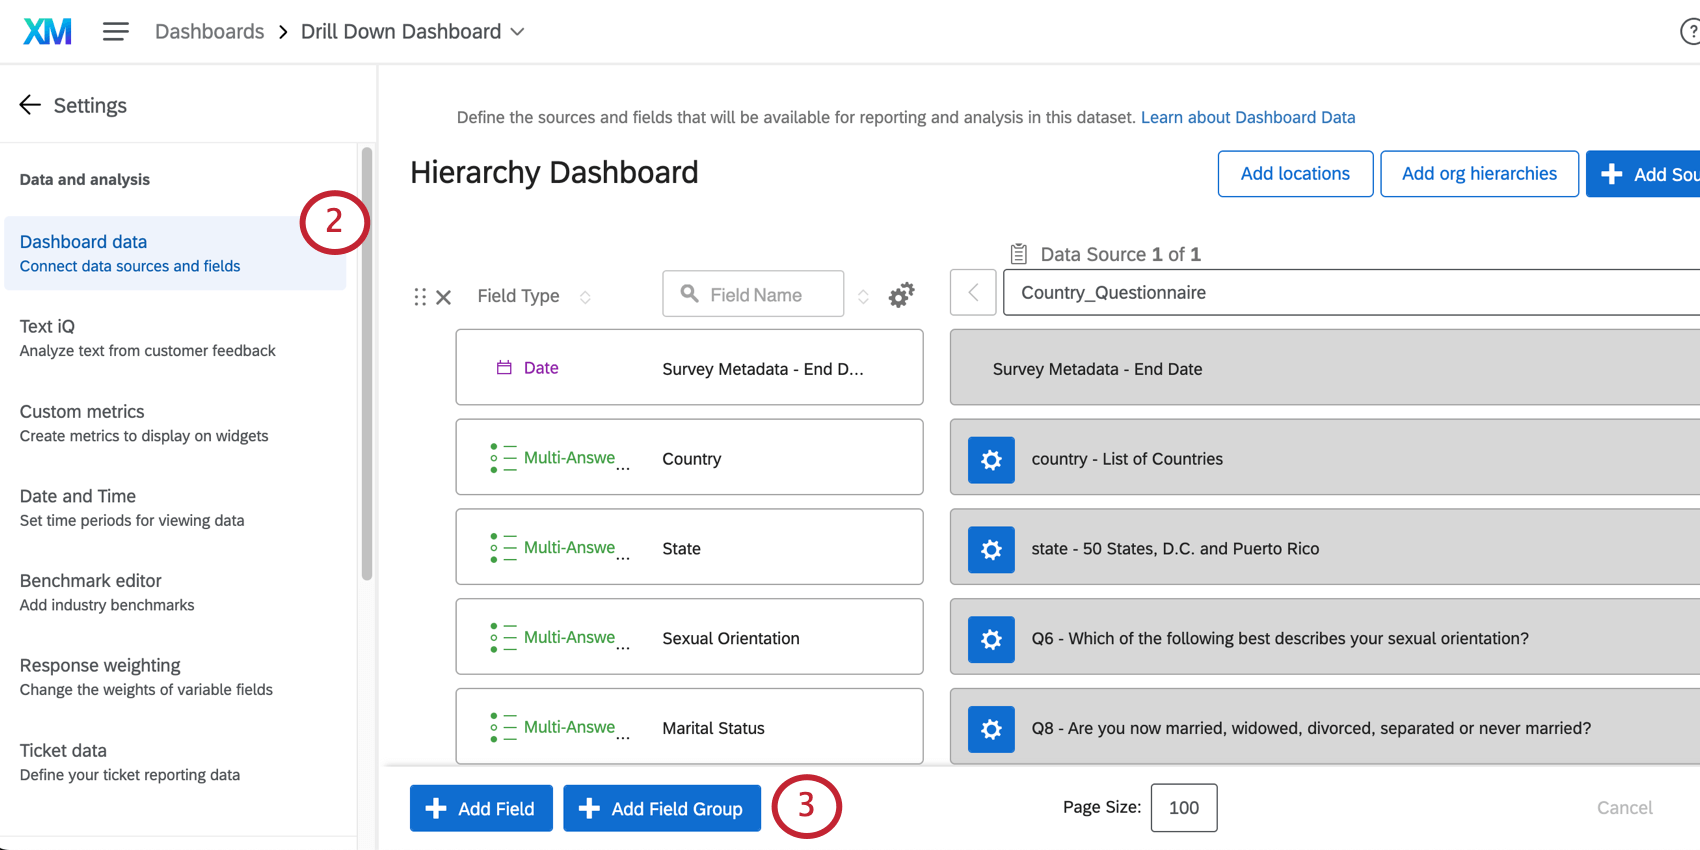Click the Add Field button
This screenshot has width=1700, height=850.
[x=481, y=808]
